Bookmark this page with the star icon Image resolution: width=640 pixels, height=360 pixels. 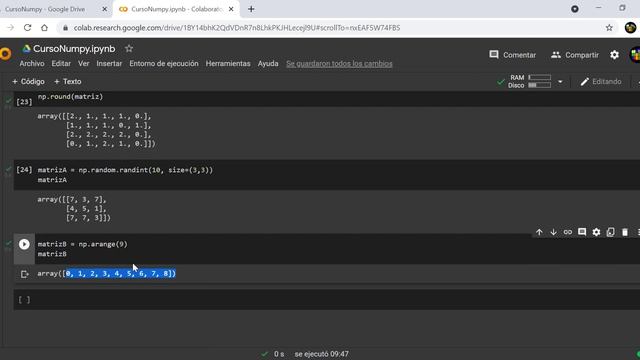pyautogui.click(x=609, y=28)
